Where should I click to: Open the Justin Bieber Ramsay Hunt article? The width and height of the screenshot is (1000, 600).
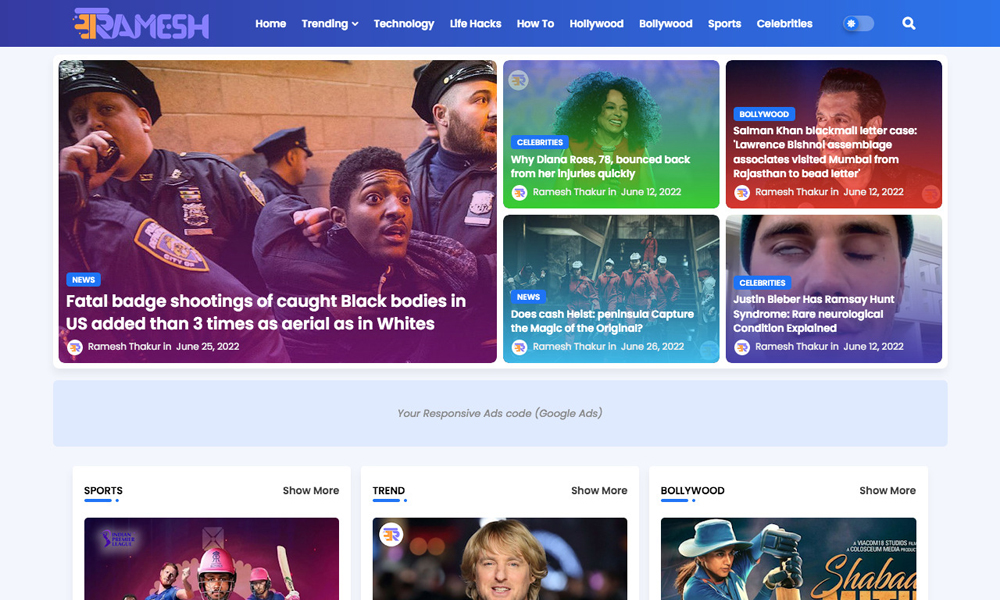813,314
